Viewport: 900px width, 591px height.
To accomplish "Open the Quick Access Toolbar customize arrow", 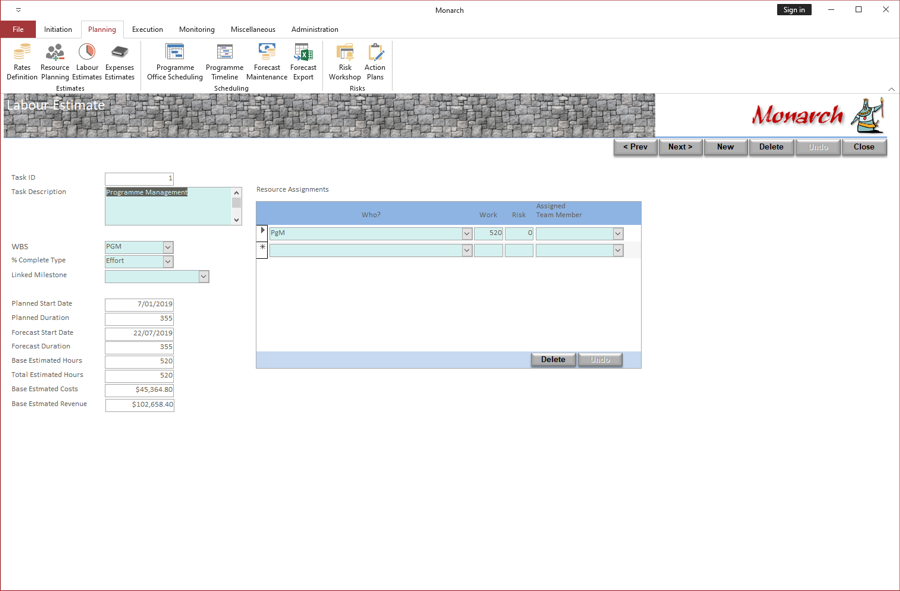I will point(18,10).
